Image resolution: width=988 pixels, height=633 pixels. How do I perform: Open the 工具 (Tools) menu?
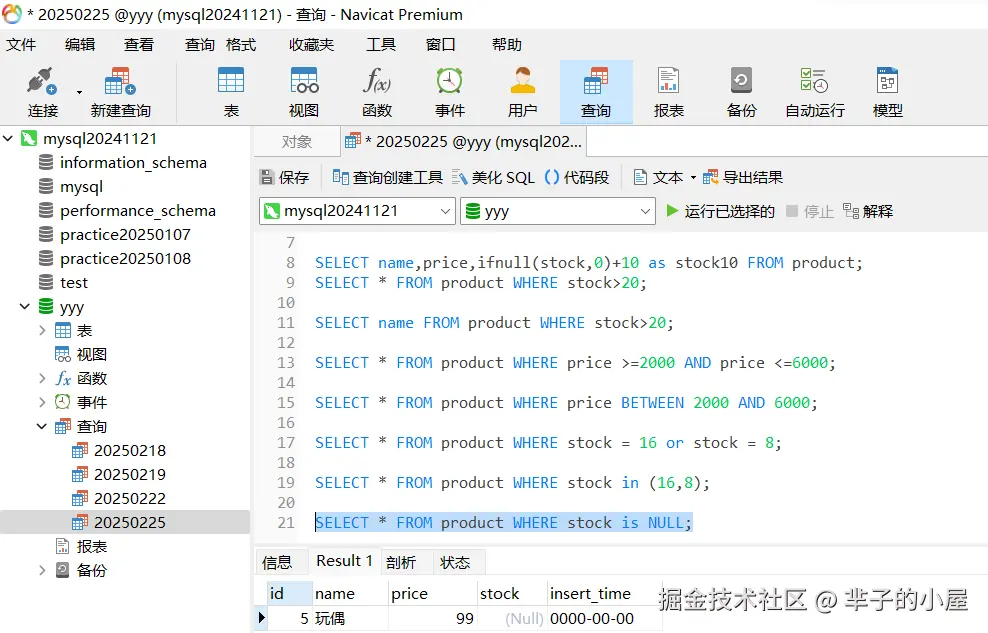(x=381, y=45)
